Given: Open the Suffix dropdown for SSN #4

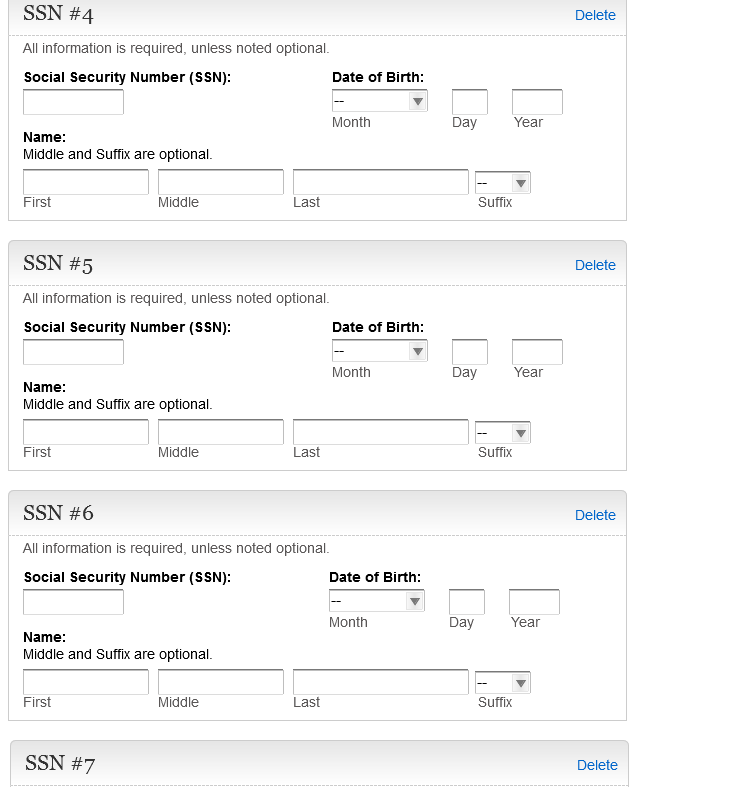Looking at the screenshot, I should pyautogui.click(x=503, y=183).
